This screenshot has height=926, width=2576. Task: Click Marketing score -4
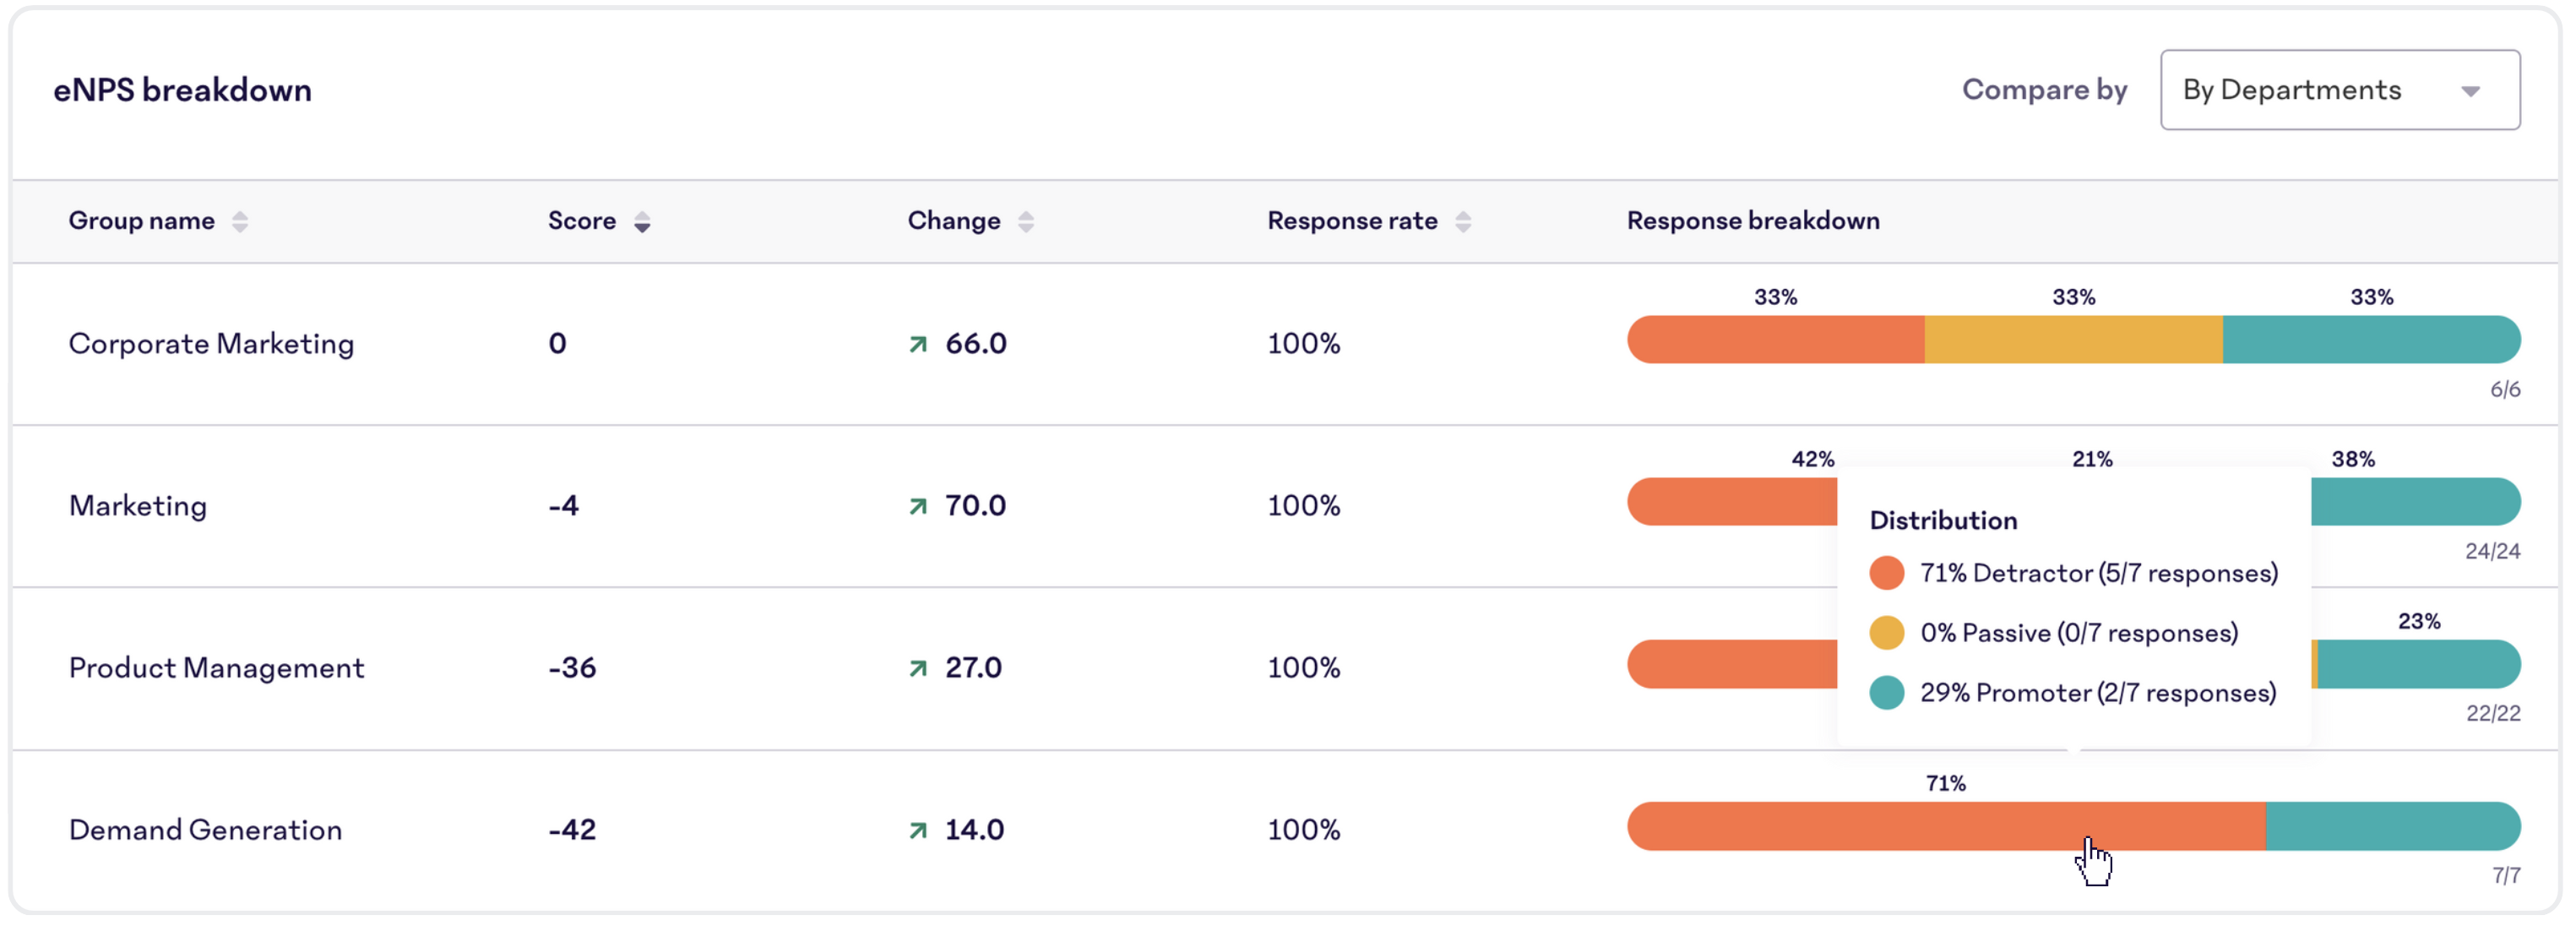pos(563,506)
